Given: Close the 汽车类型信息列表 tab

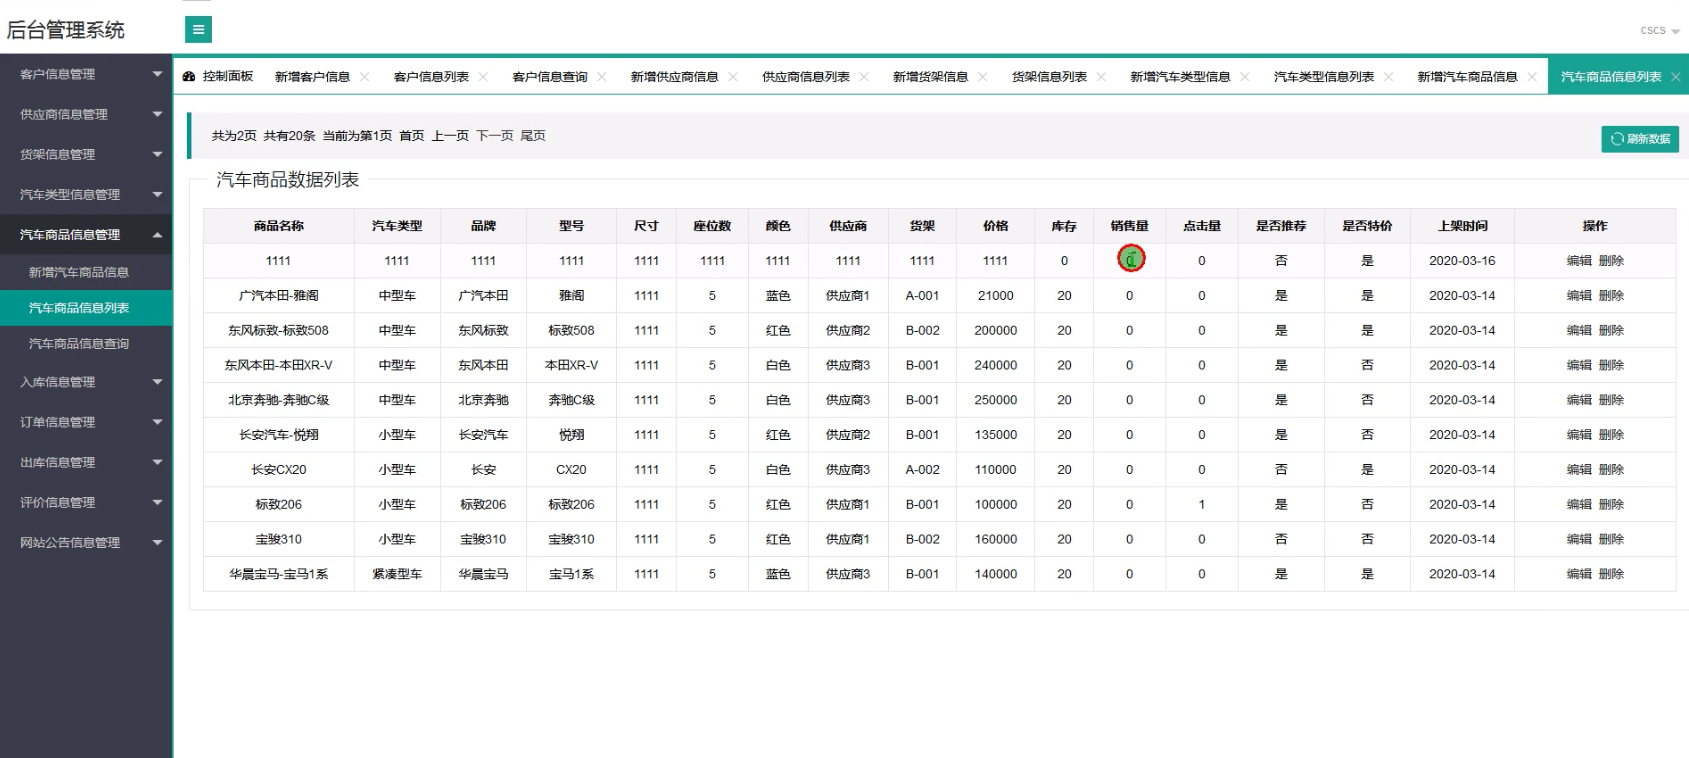Looking at the screenshot, I should (x=1389, y=77).
